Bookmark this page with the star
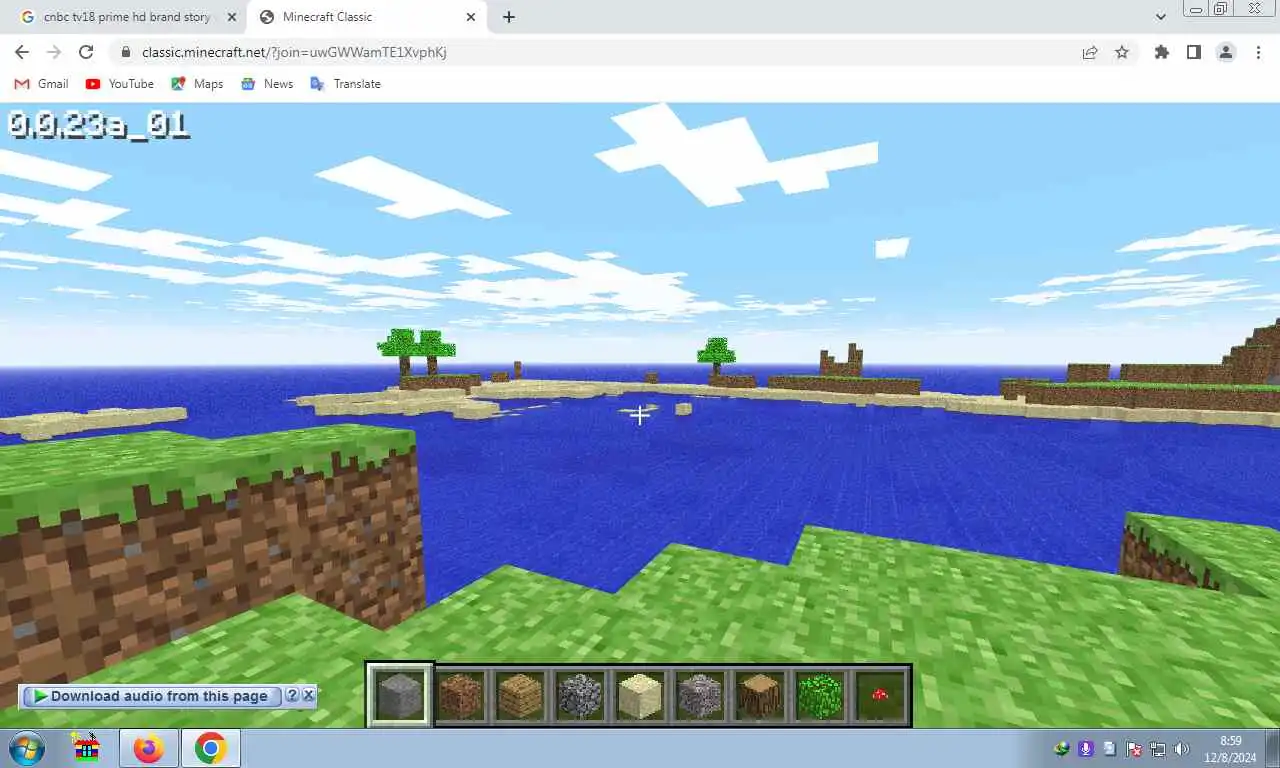Viewport: 1280px width, 768px height. click(1122, 52)
